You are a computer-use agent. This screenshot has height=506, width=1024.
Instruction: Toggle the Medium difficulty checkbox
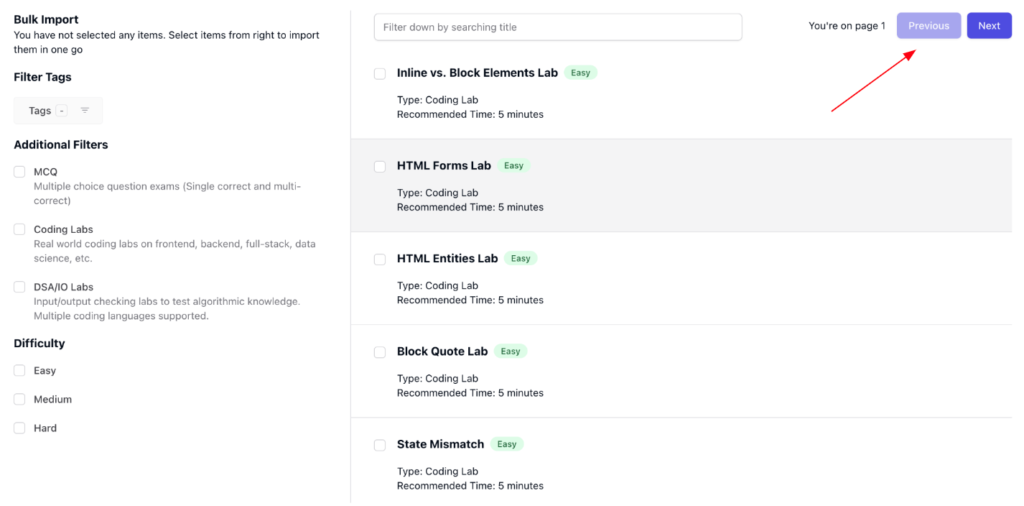pos(20,399)
